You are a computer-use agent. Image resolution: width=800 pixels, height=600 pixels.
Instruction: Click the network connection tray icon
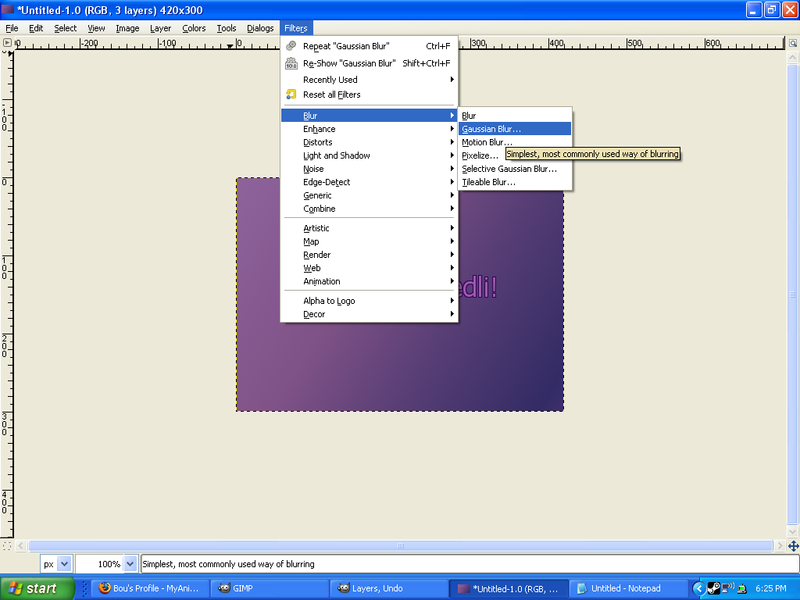(x=728, y=588)
